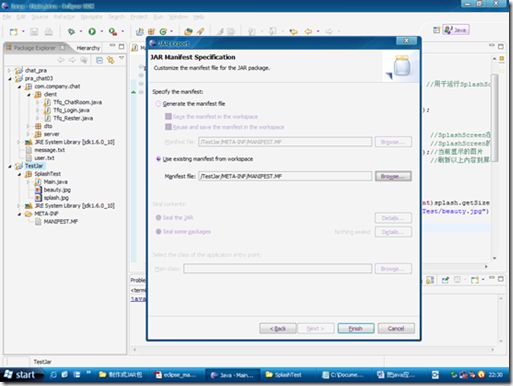This screenshot has height=386, width=513.
Task: Select the Java perspective button
Action: point(456,30)
